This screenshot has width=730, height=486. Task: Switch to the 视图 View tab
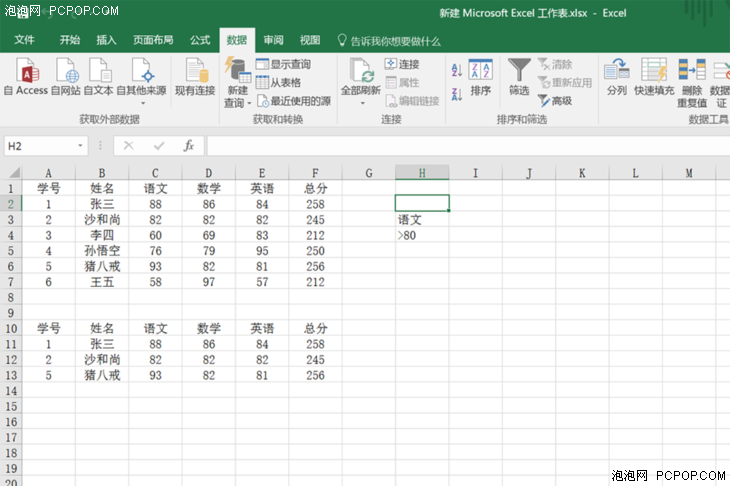(x=310, y=40)
